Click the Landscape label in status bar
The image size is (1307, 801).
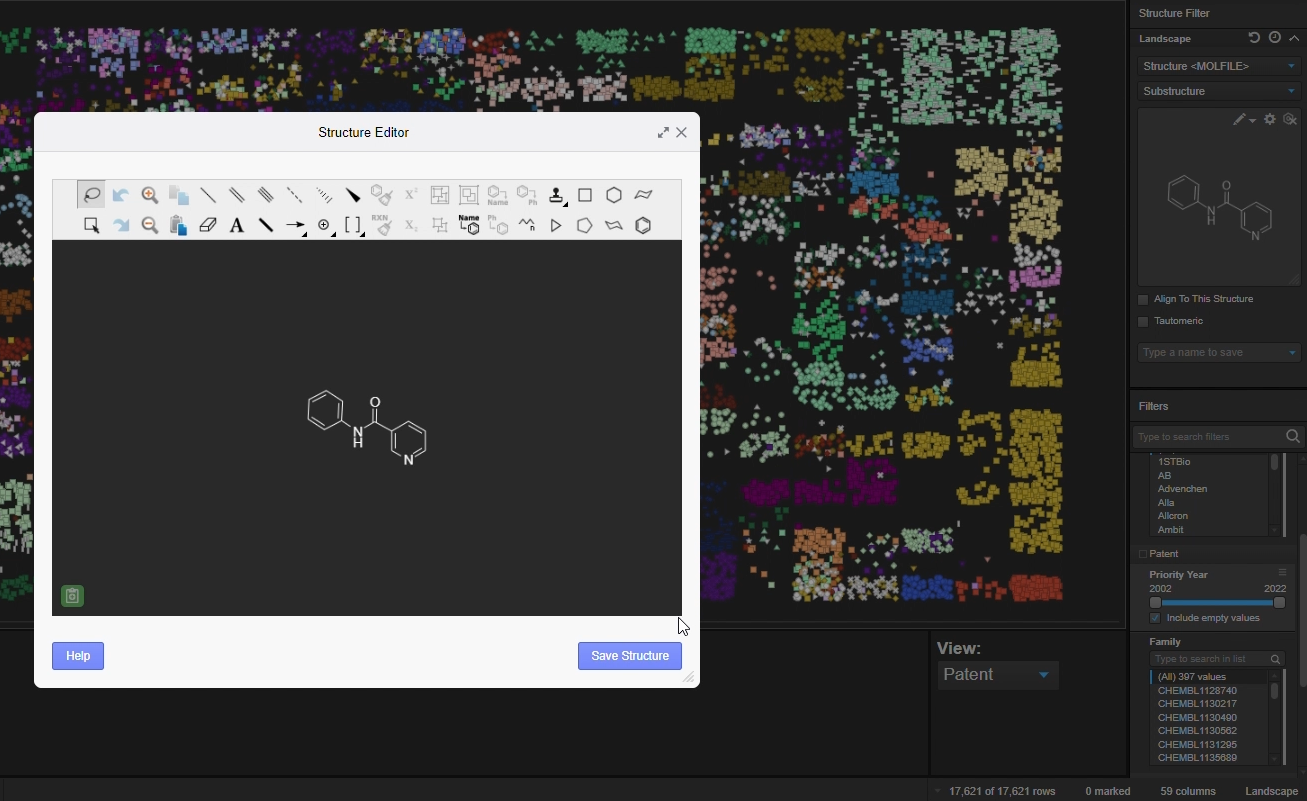[x=1271, y=791]
